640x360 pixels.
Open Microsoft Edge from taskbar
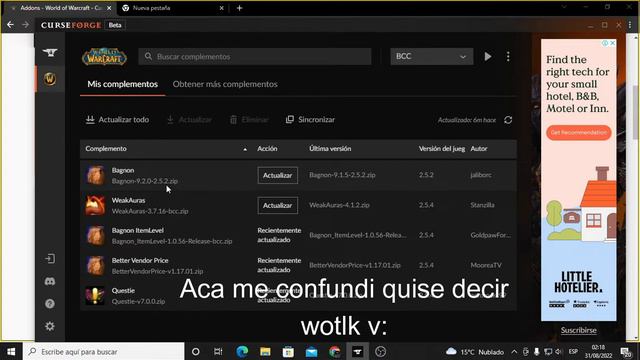pos(242,351)
